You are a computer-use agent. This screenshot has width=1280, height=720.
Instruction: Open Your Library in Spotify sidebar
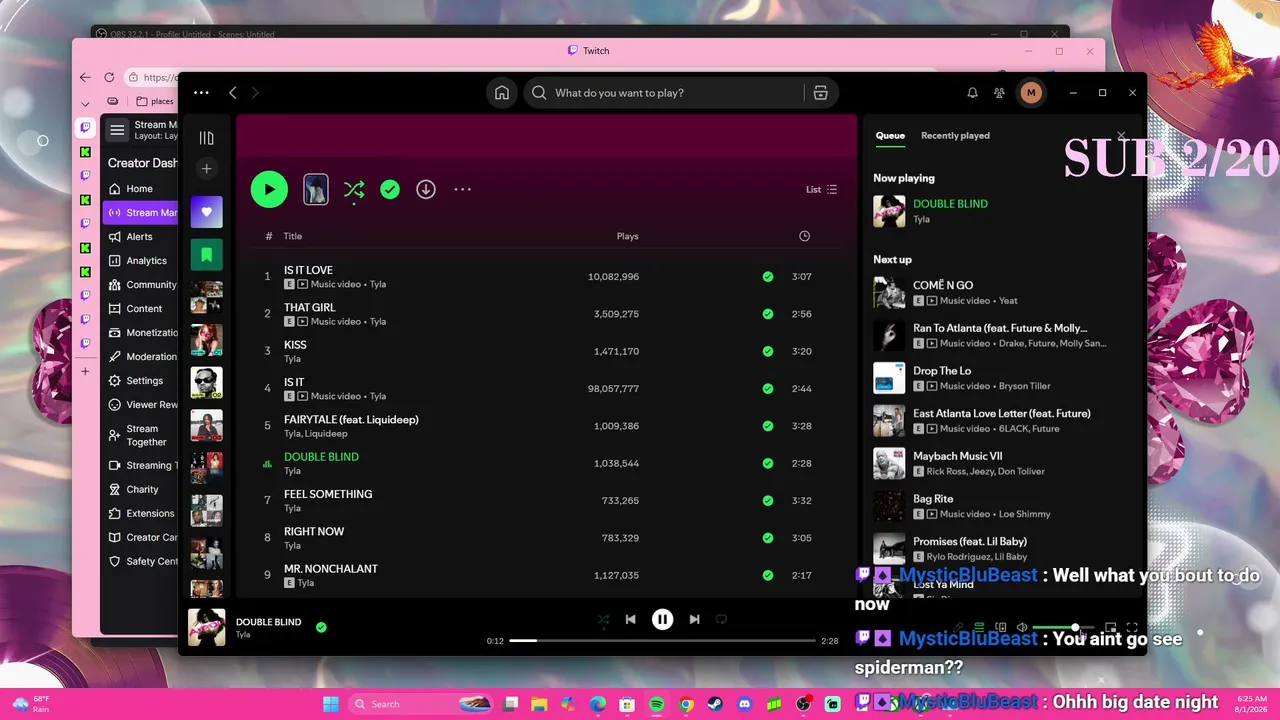point(206,138)
